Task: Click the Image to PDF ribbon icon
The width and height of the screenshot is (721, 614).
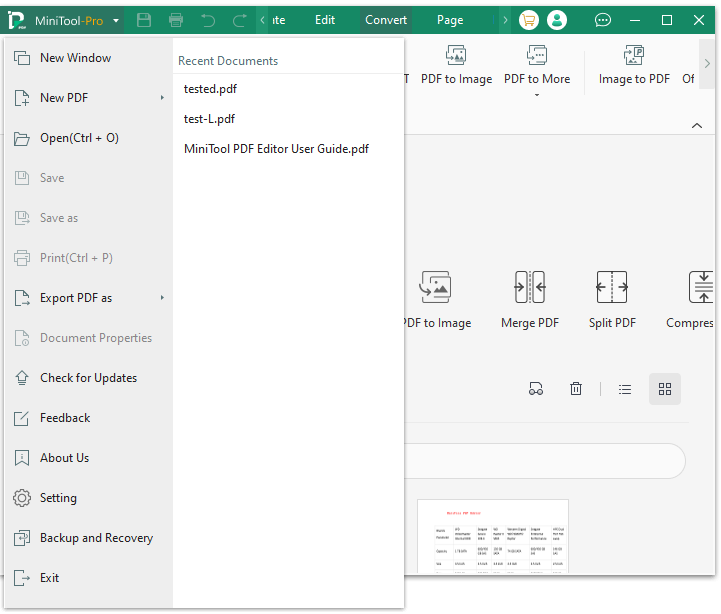Action: (634, 55)
